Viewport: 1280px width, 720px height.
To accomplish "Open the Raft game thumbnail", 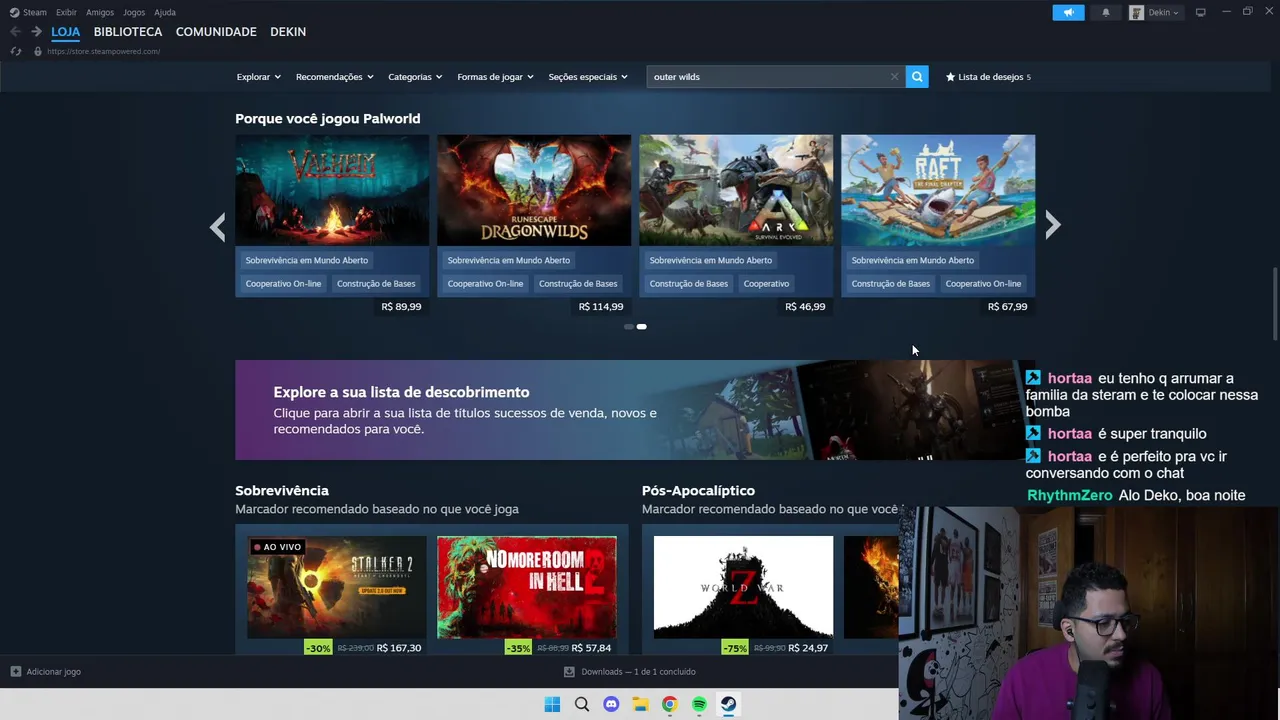I will (x=938, y=190).
